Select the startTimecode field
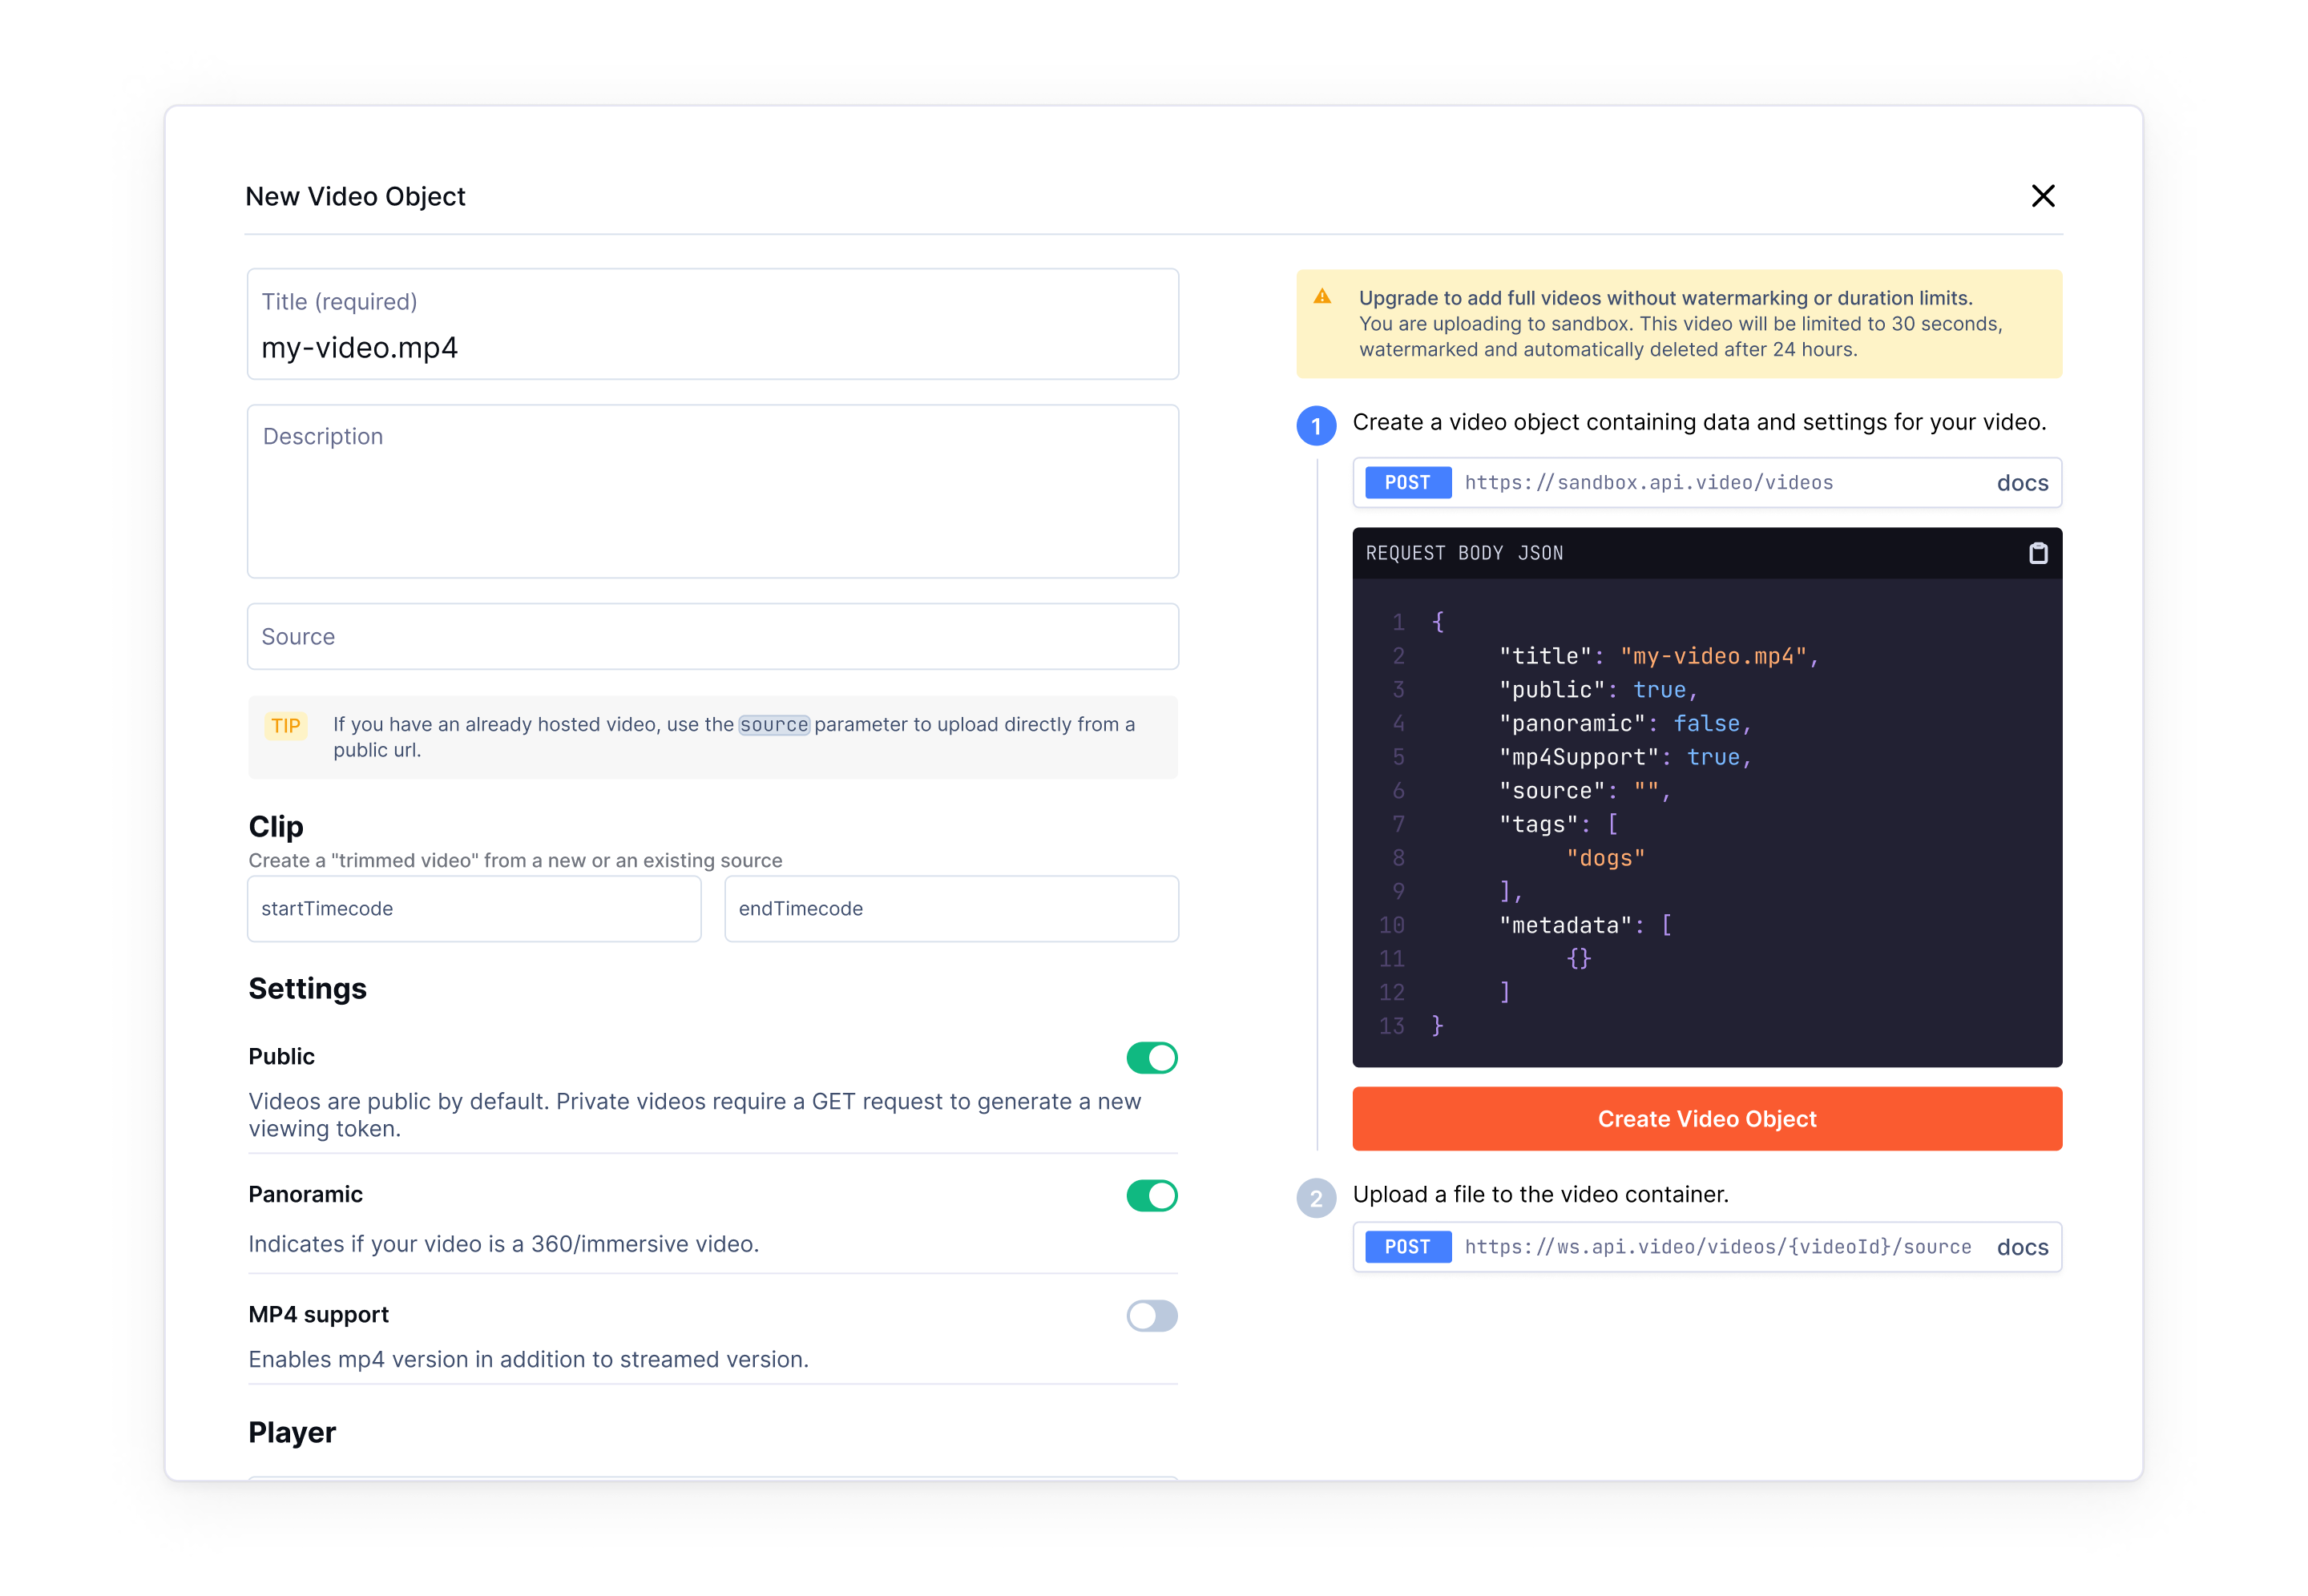Screen dimensions: 2308x1596 click(474, 909)
